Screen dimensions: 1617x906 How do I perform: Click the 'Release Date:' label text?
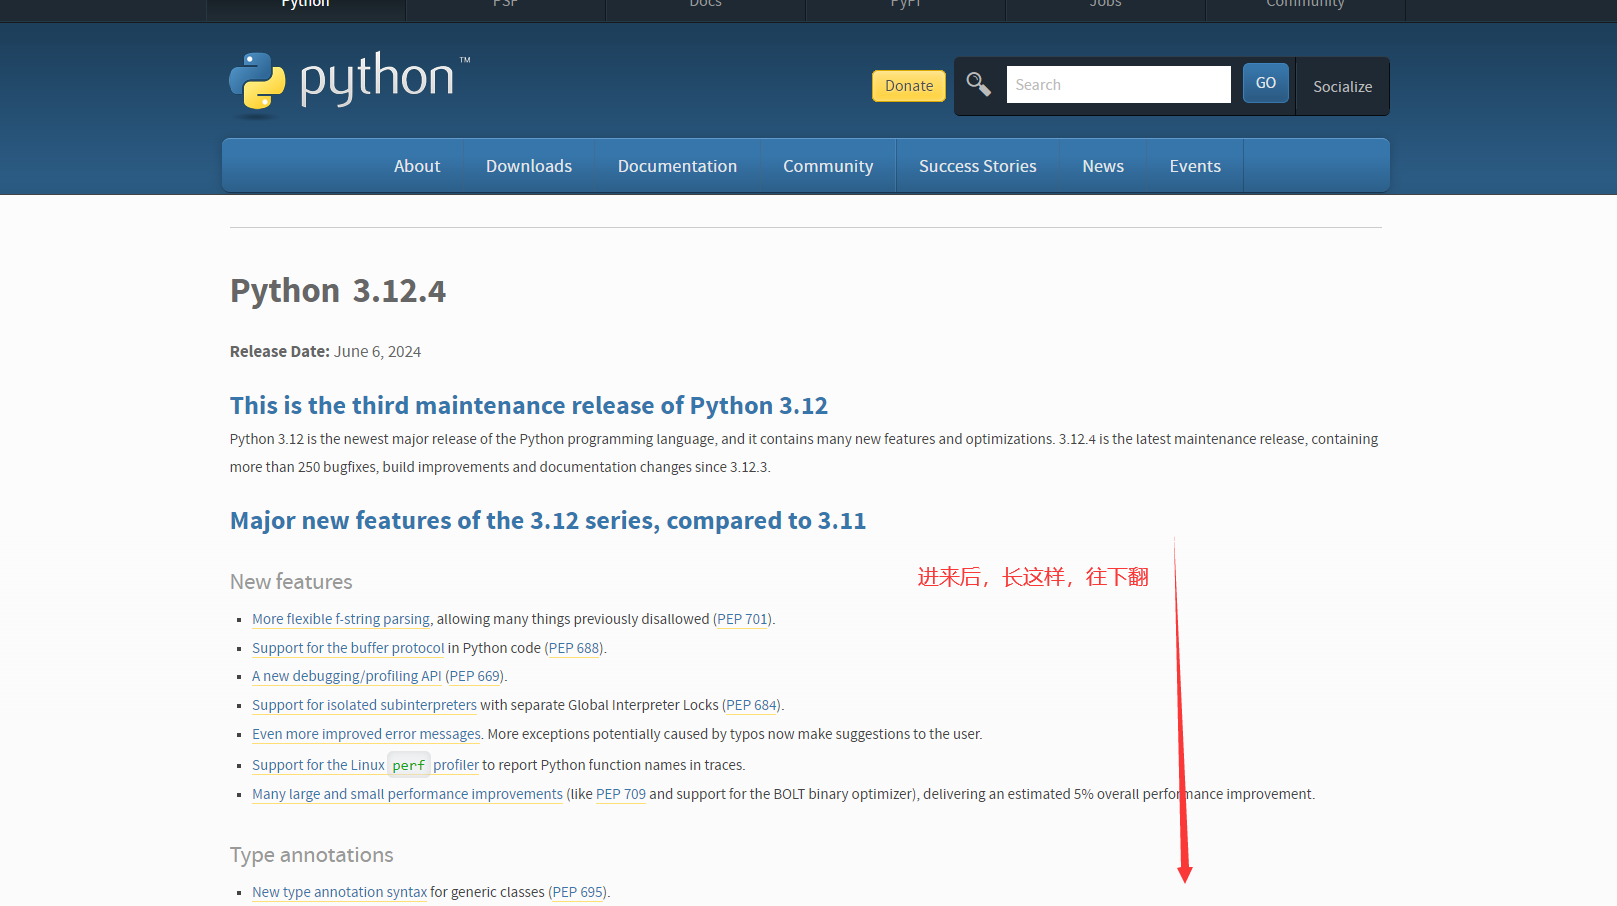(x=280, y=352)
